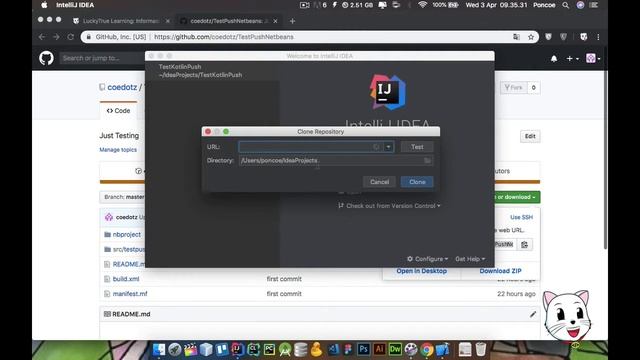640x360 pixels.
Task: Open Photoshop from the dock
Action: (363, 349)
